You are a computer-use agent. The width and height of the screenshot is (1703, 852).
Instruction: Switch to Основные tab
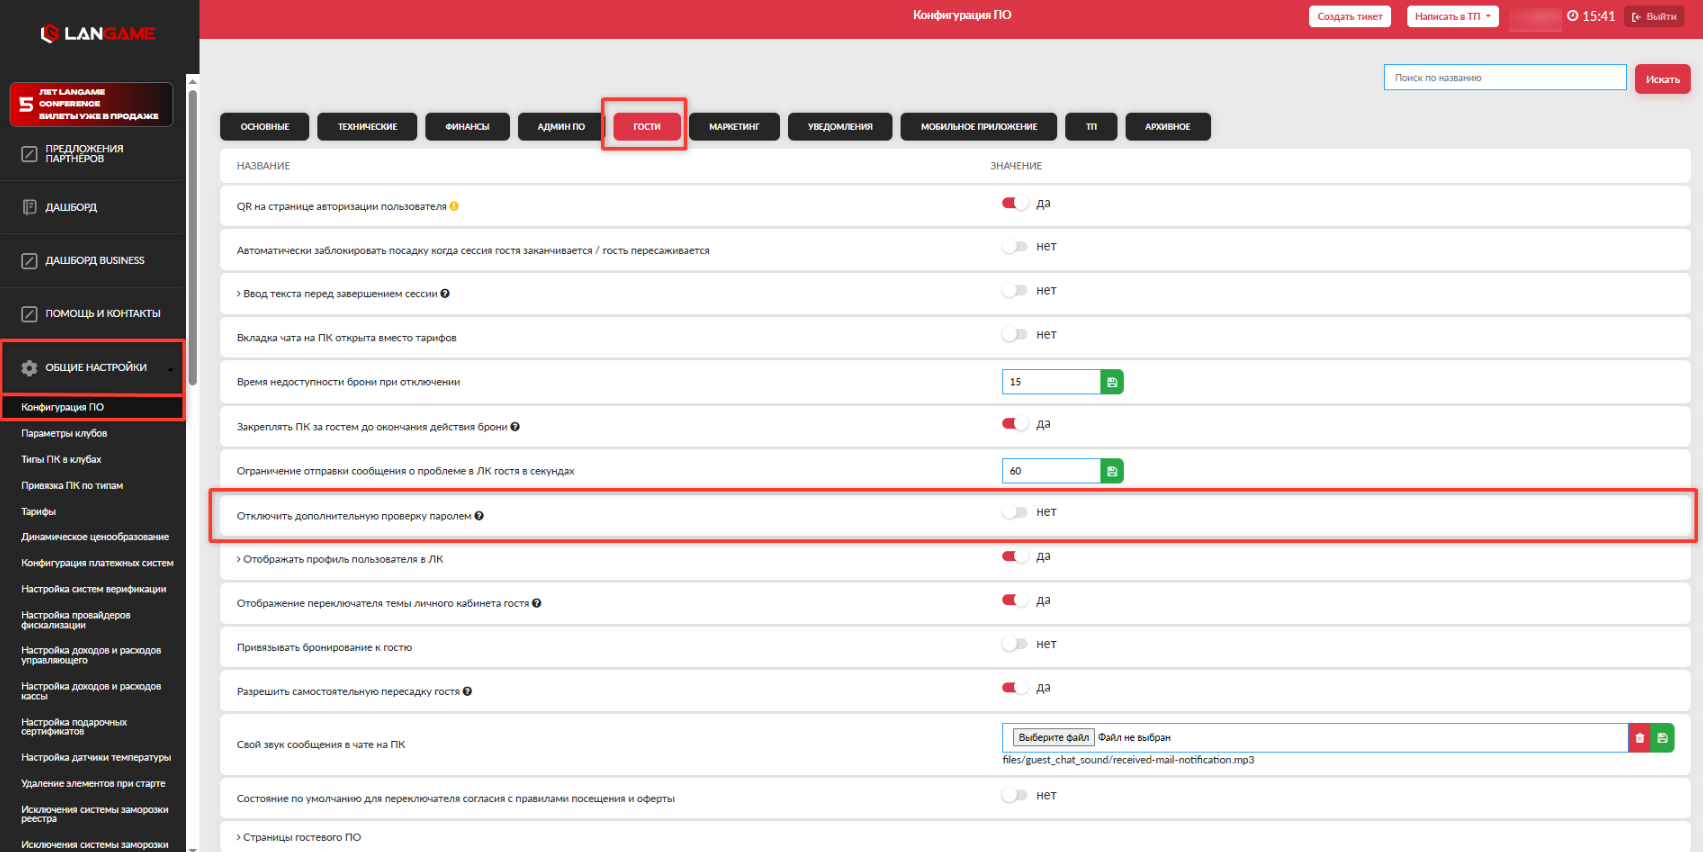coord(265,127)
